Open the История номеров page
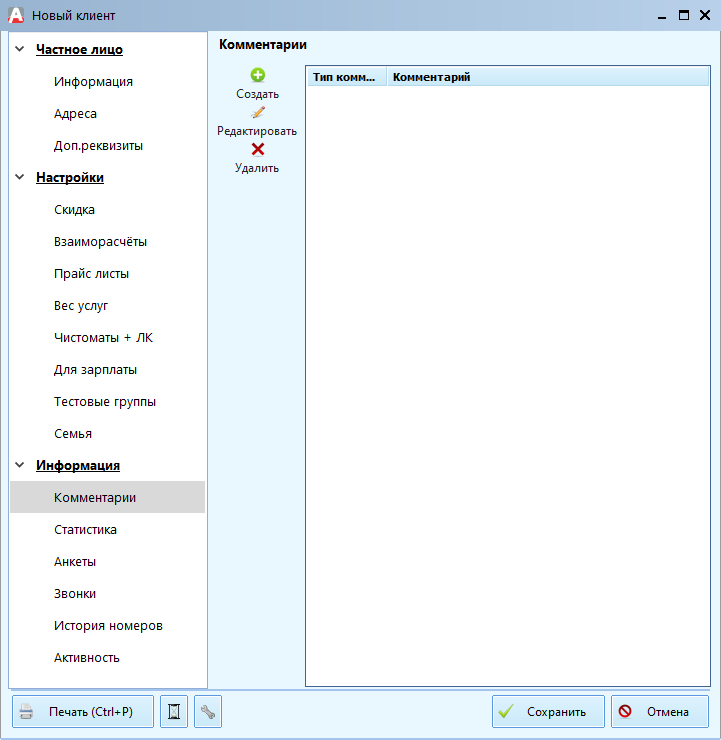Image resolution: width=721 pixels, height=740 pixels. [x=108, y=626]
